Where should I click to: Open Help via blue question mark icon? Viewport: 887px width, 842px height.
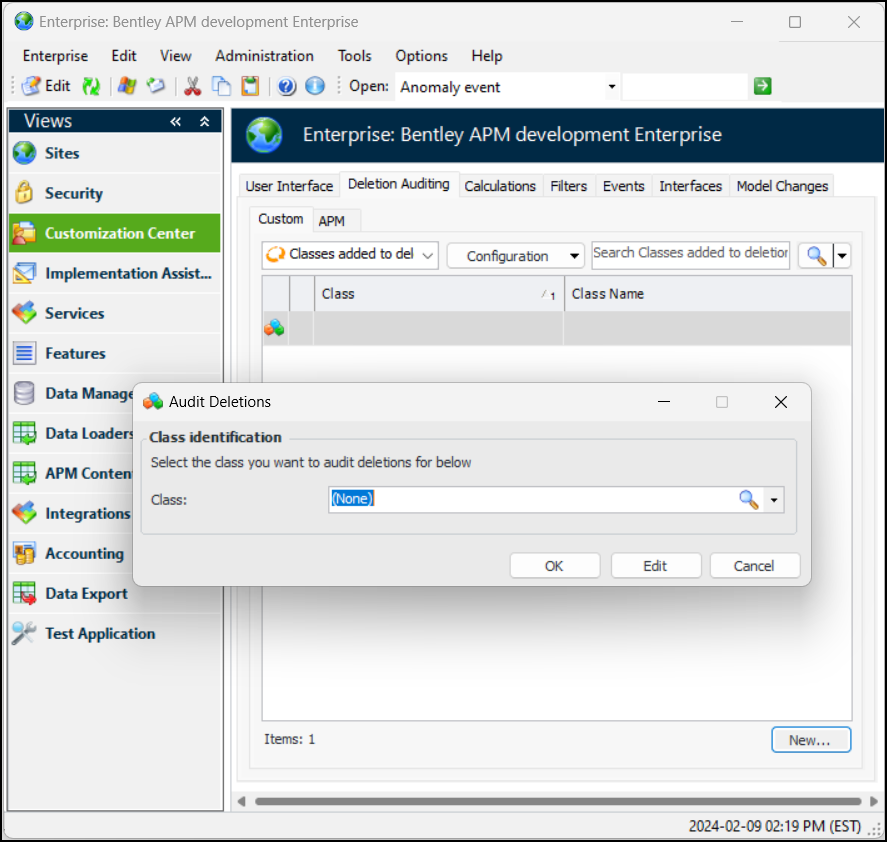[x=287, y=87]
